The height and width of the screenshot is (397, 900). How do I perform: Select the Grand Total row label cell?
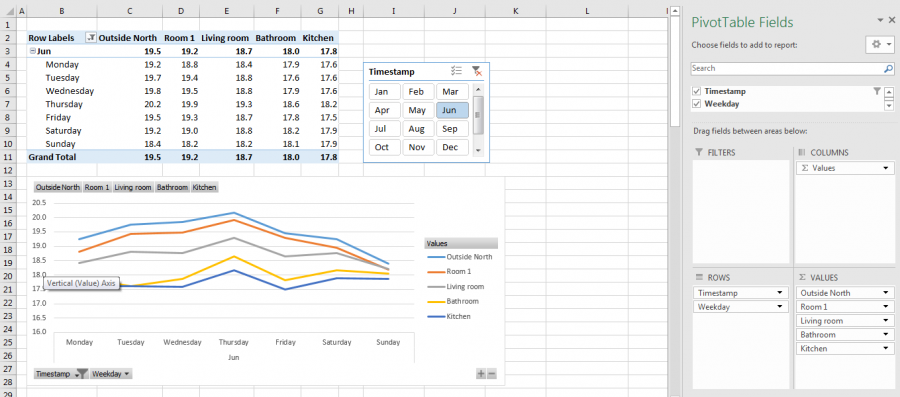[x=62, y=157]
